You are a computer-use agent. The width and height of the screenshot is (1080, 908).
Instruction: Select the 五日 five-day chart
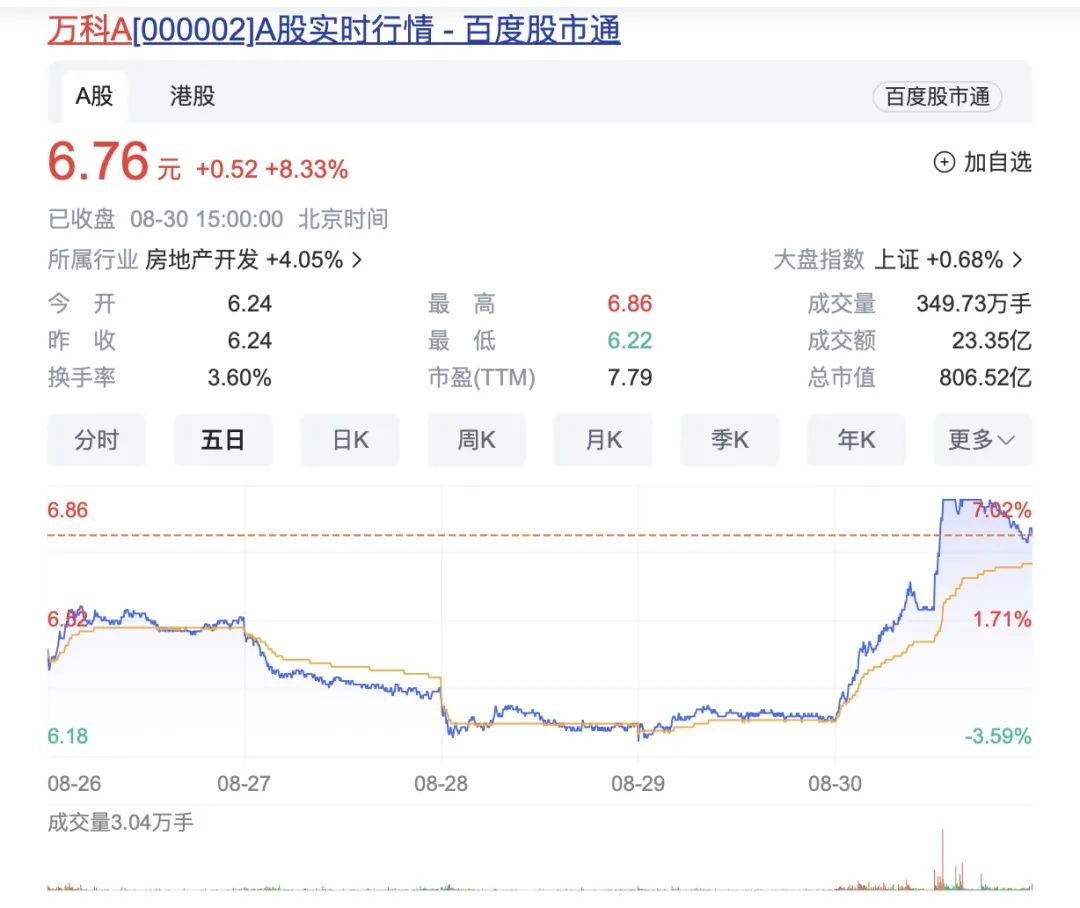pyautogui.click(x=223, y=440)
